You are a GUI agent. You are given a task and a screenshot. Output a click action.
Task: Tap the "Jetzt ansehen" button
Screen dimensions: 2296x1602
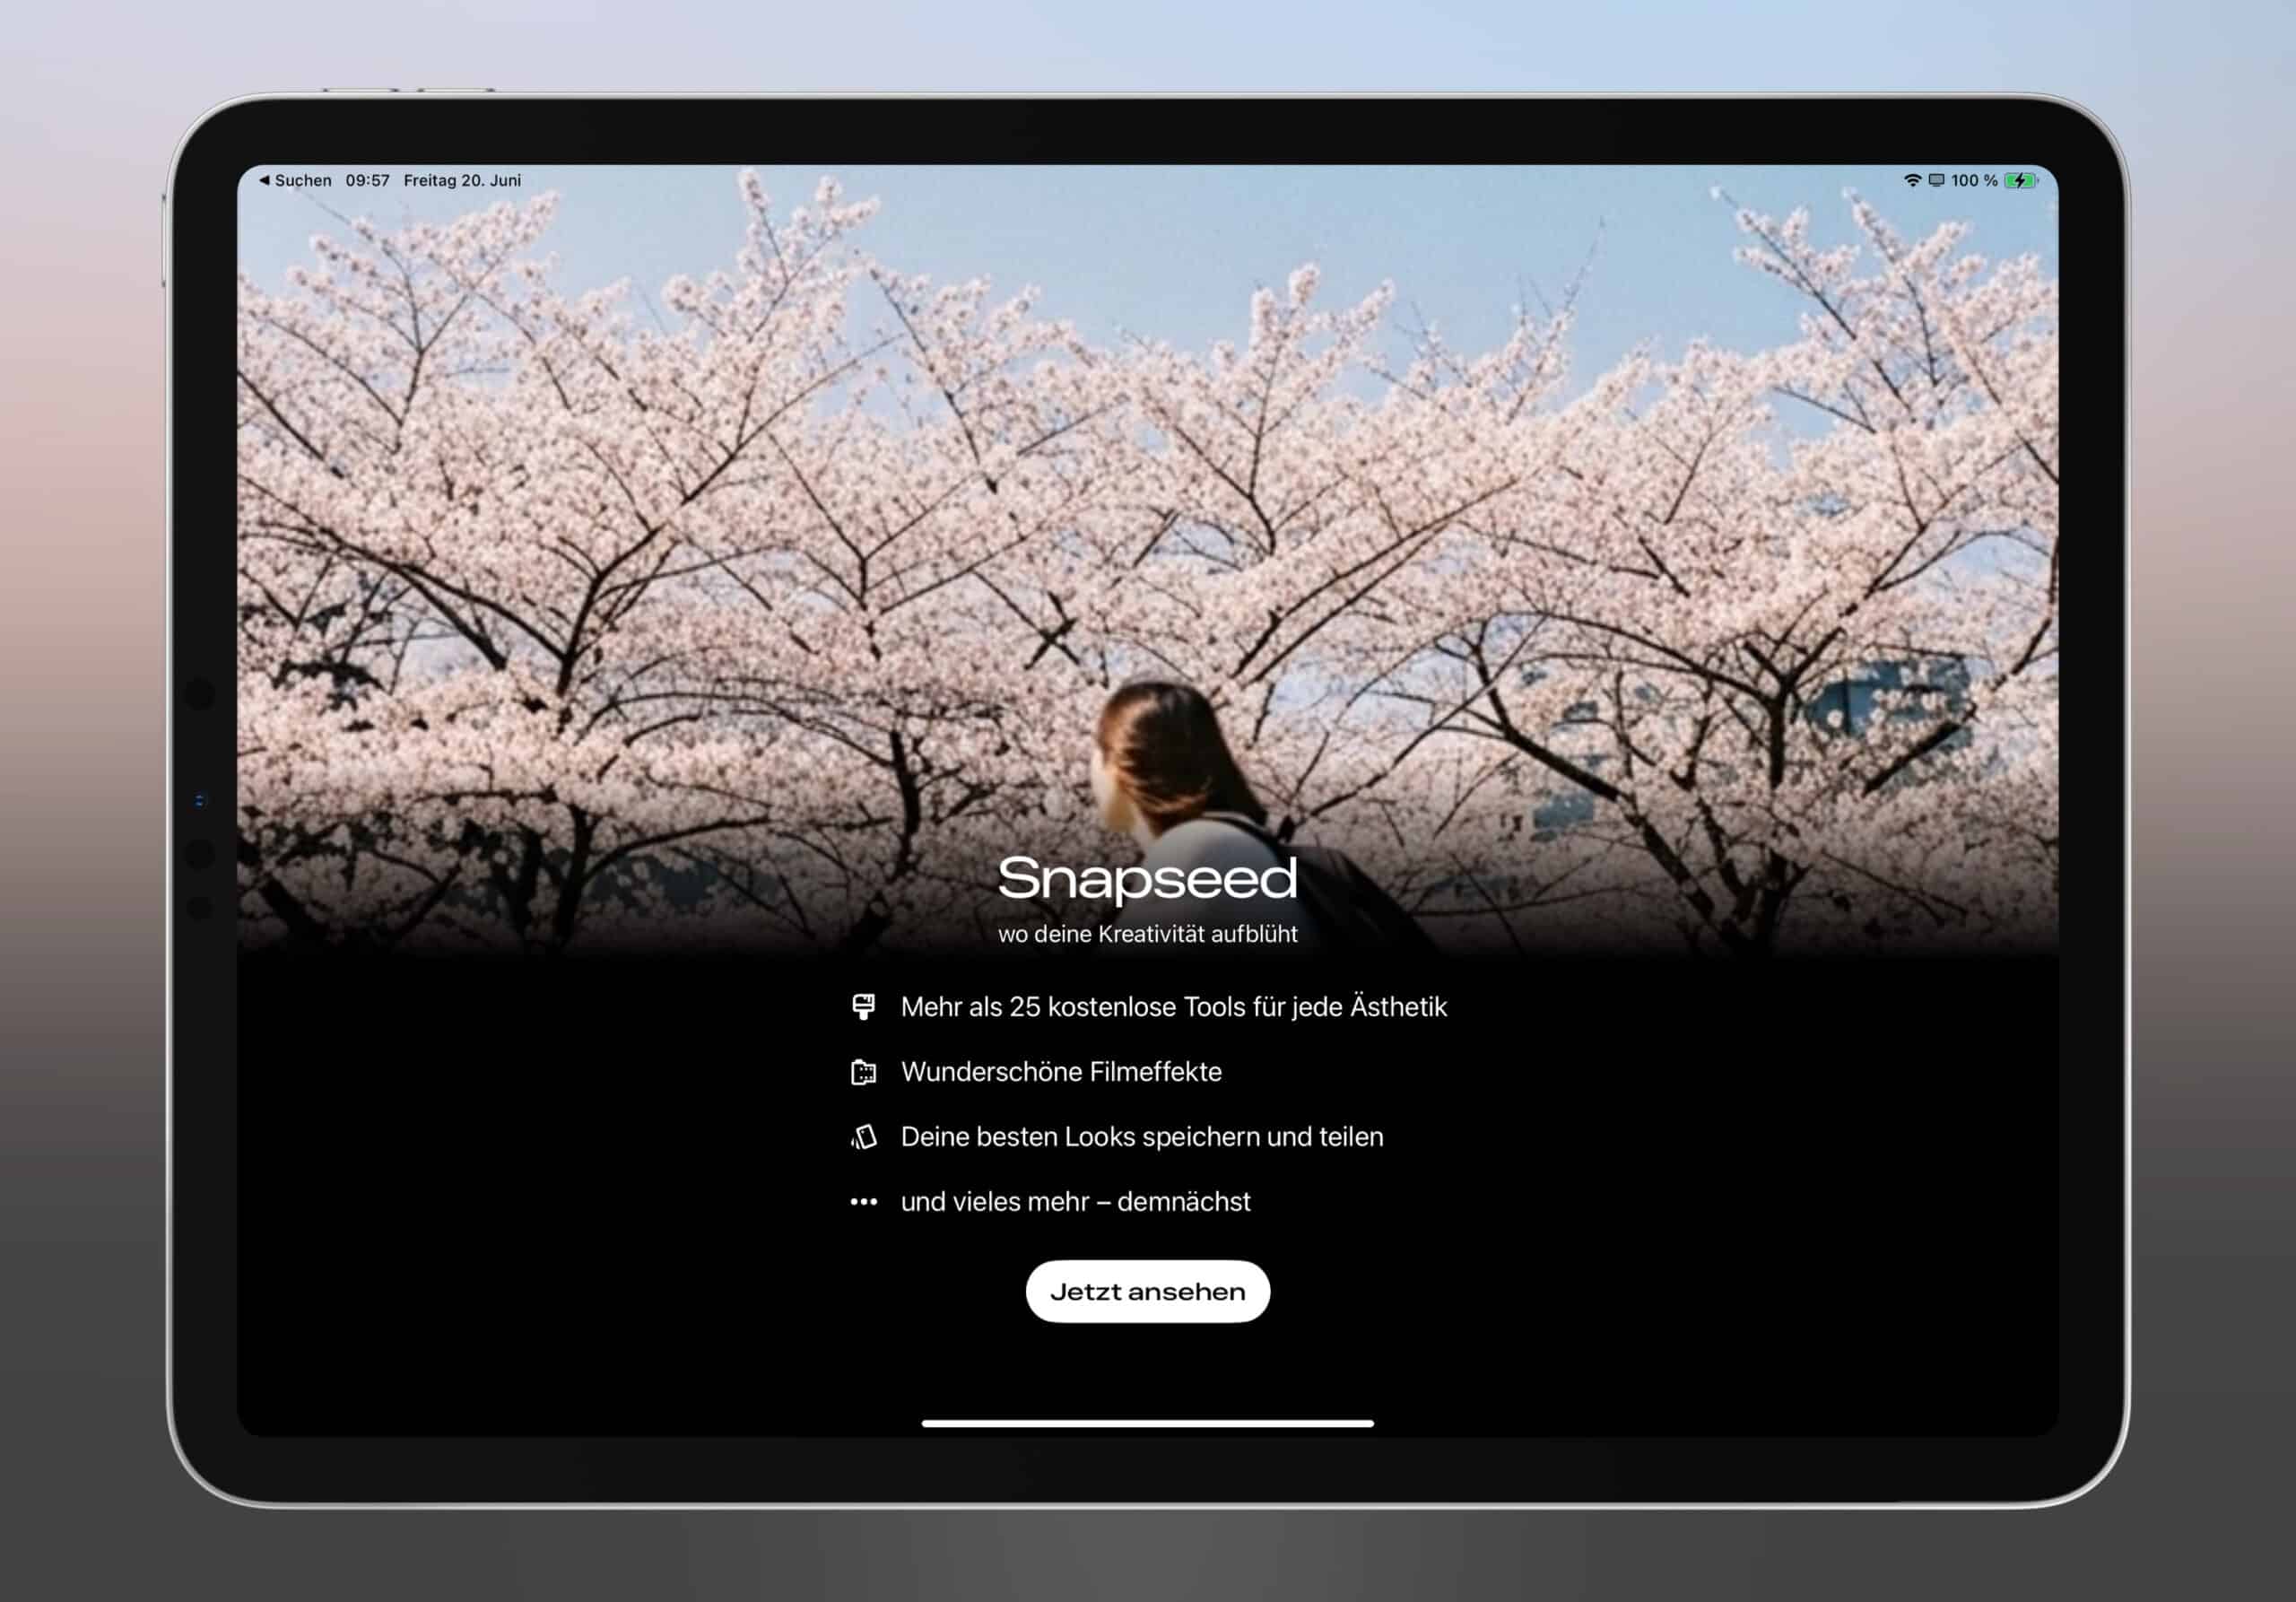point(1147,1291)
